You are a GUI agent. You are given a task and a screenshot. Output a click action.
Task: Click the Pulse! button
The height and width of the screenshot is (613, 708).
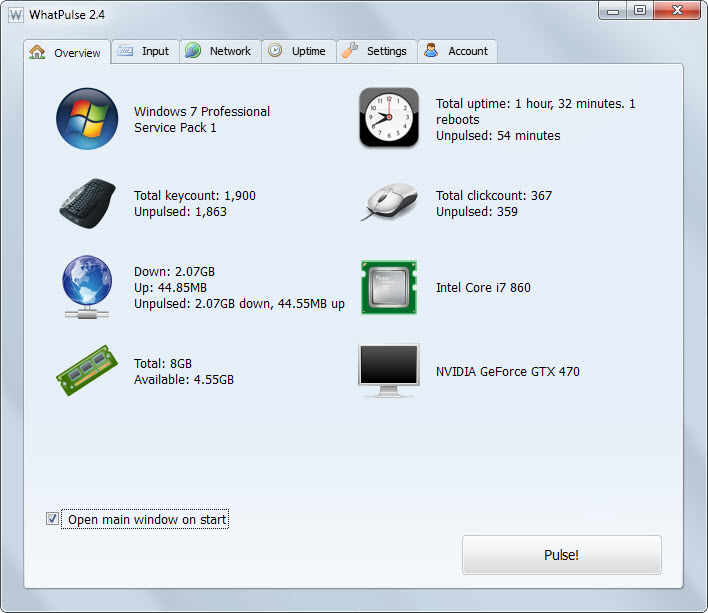click(x=562, y=555)
